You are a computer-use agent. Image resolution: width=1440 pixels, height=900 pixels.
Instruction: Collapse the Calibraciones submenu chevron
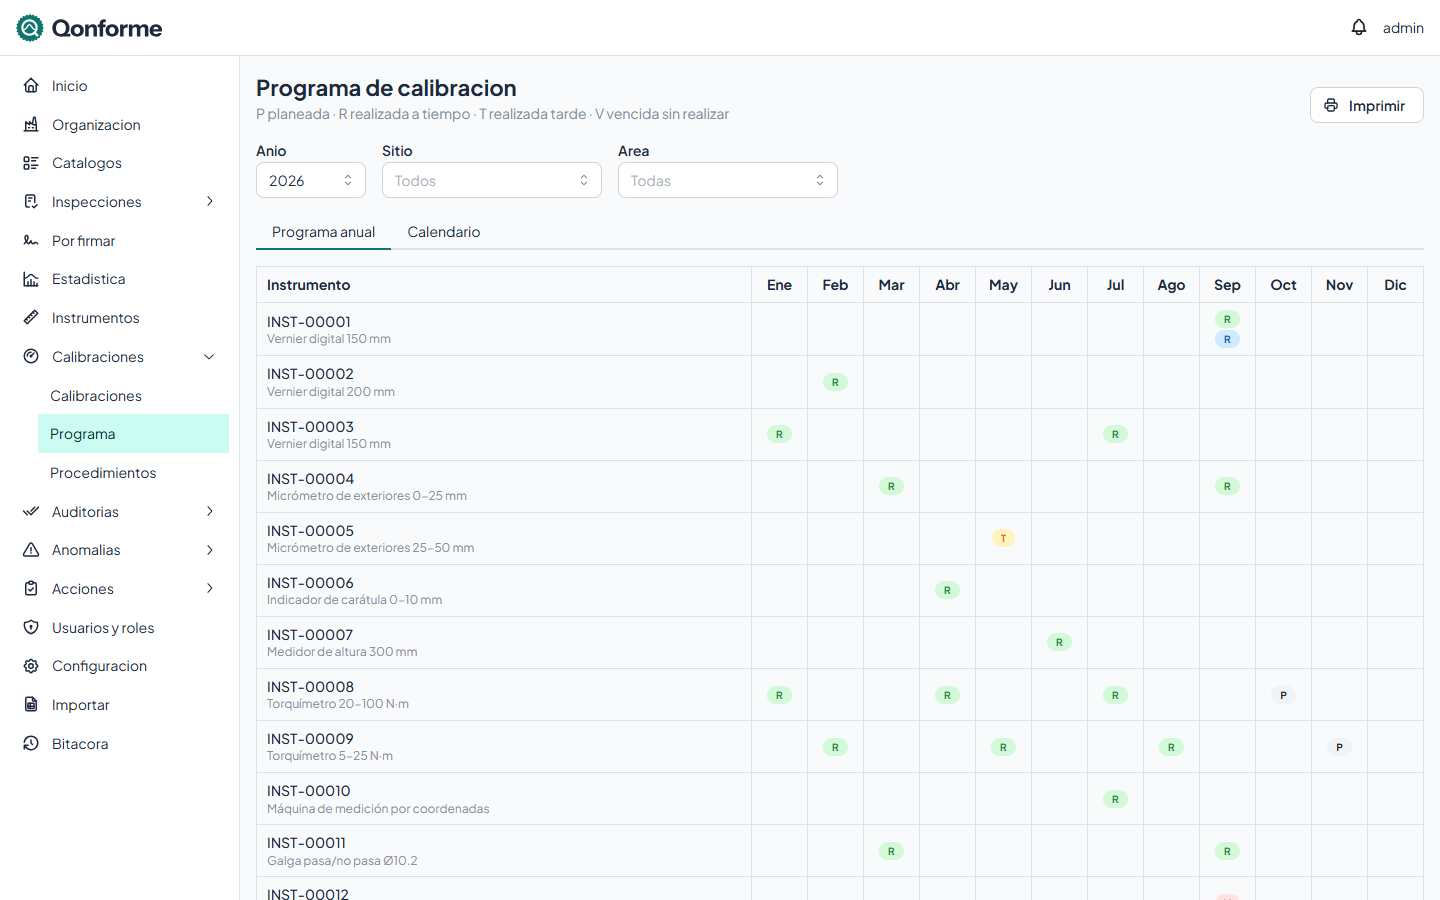tap(210, 357)
